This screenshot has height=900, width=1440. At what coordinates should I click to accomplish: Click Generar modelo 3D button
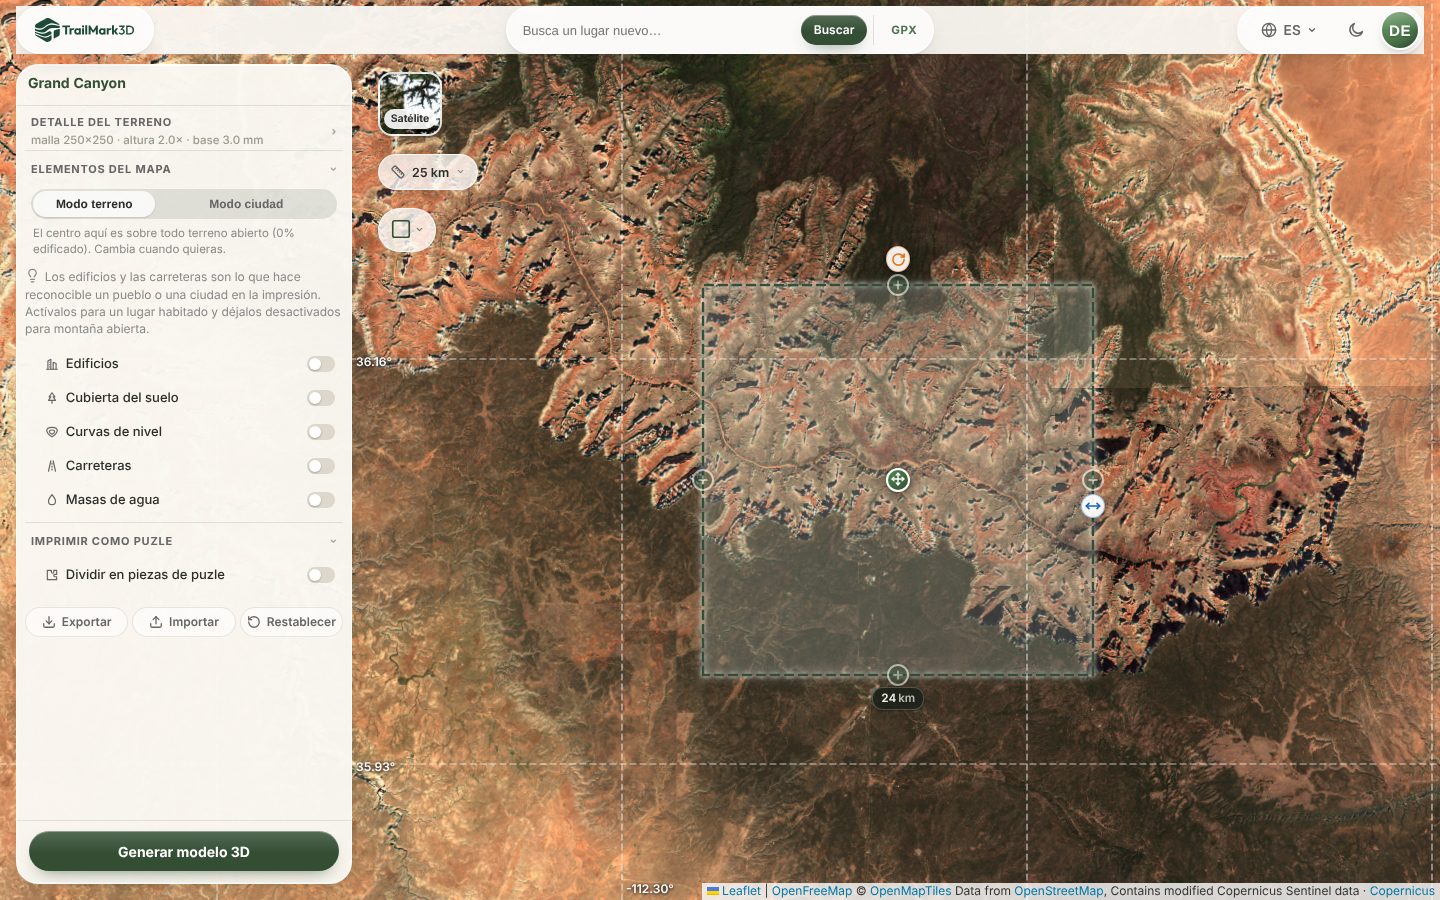click(x=184, y=852)
